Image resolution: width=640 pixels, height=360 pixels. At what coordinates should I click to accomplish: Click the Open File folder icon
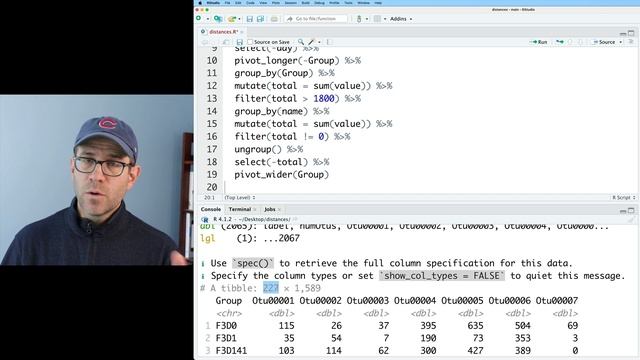pyautogui.click(x=232, y=19)
